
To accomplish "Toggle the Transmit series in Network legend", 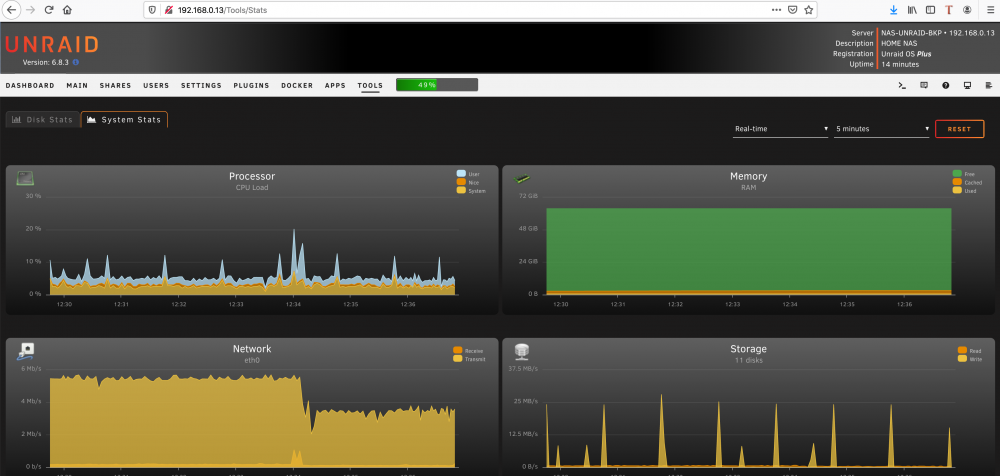I will [x=469, y=359].
